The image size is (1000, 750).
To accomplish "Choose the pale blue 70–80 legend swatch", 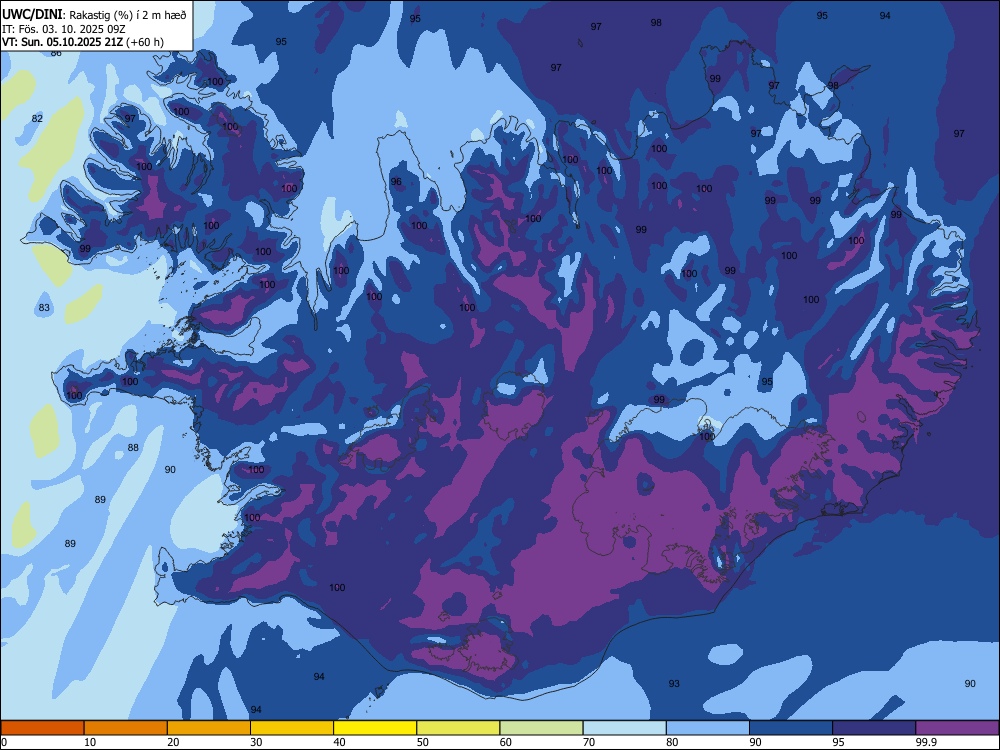I will [624, 728].
